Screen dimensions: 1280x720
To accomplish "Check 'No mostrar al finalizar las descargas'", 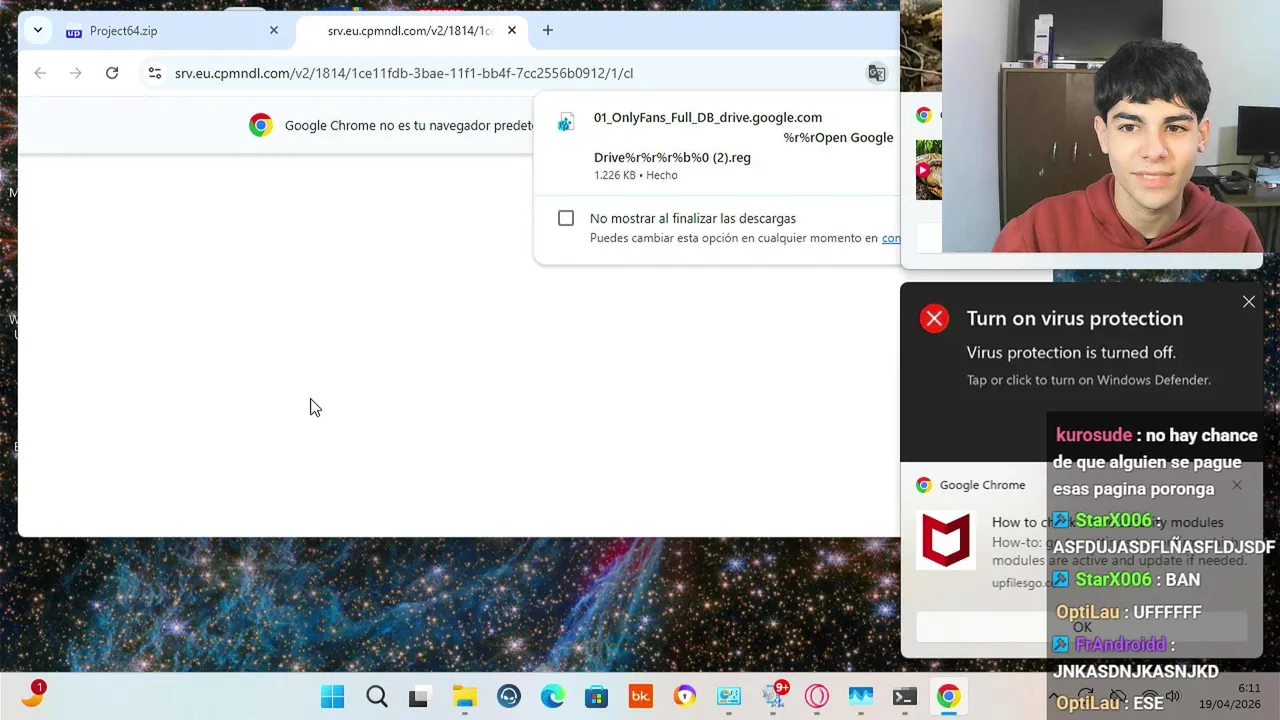I will click(x=566, y=218).
